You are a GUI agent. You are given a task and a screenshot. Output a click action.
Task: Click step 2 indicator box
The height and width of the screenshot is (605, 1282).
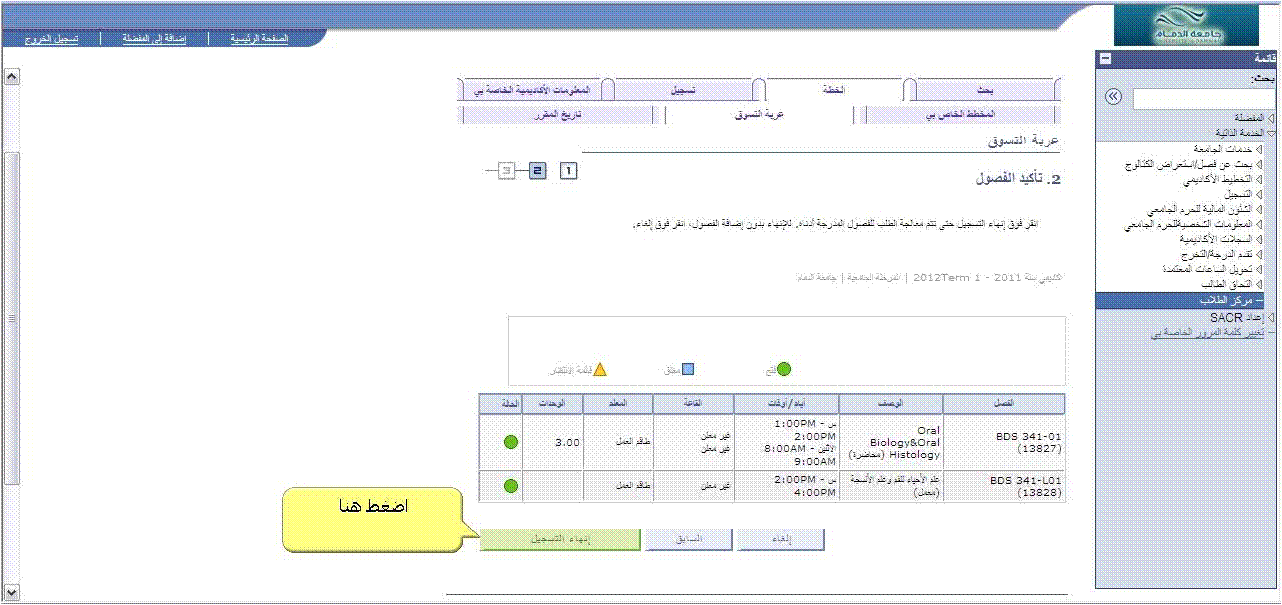point(538,171)
